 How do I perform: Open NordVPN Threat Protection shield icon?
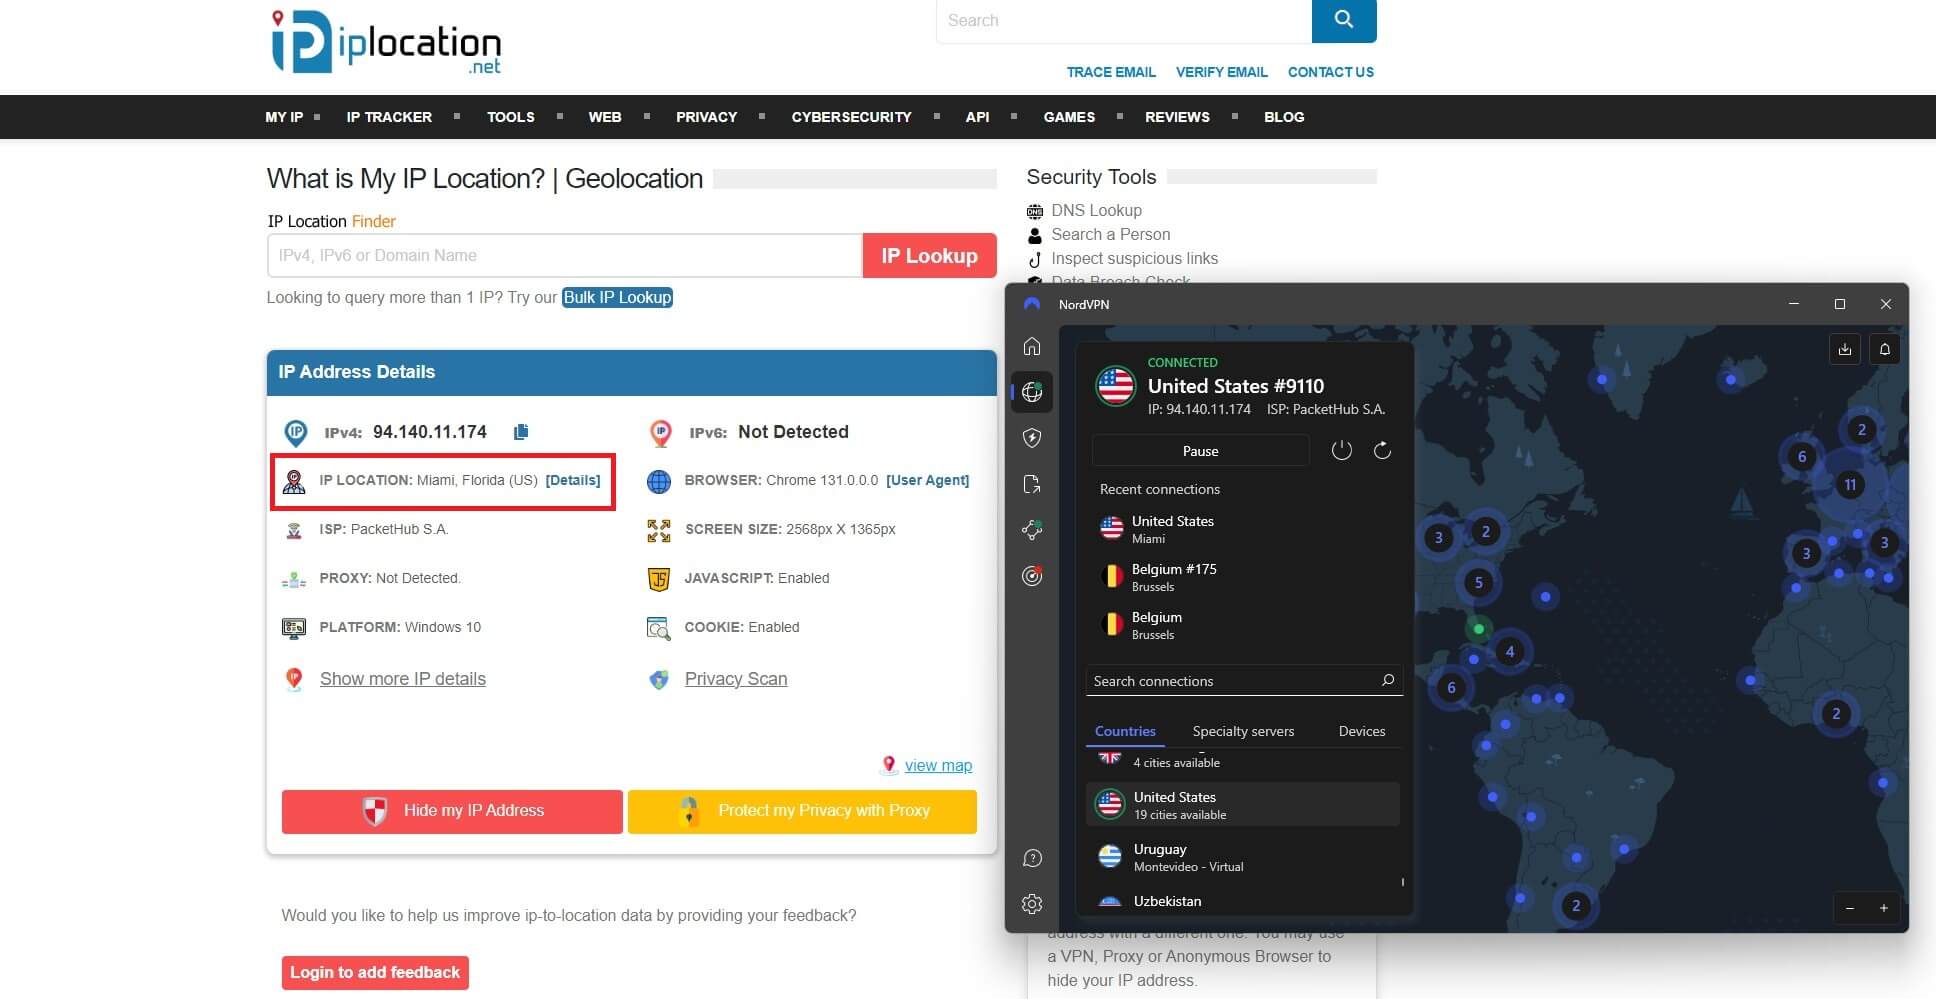[x=1032, y=438]
